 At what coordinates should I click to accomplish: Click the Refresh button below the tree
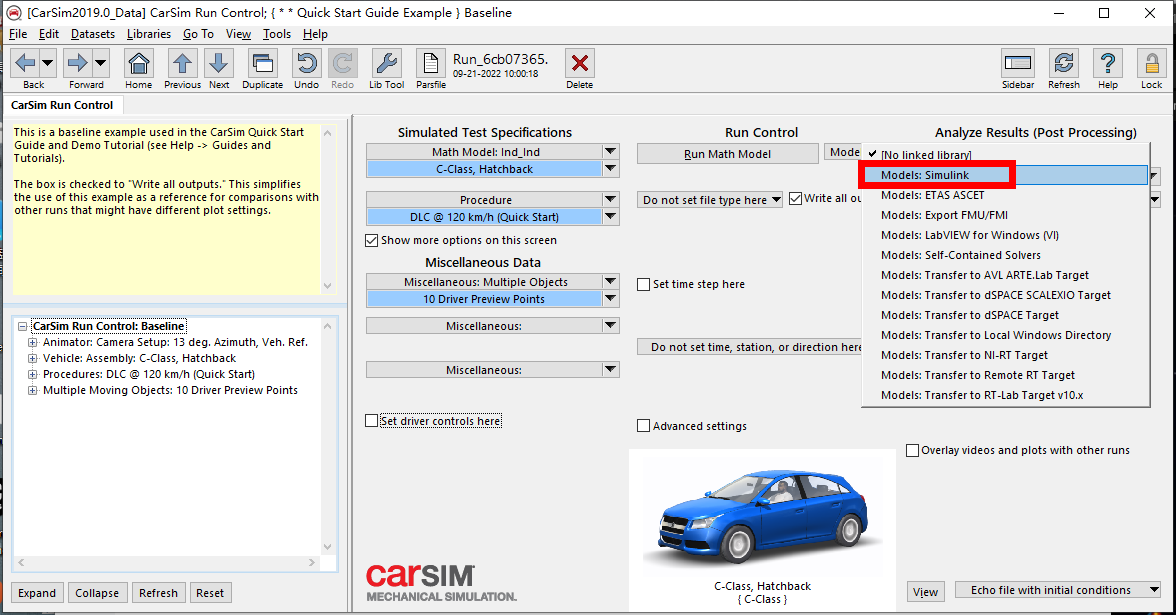point(158,592)
